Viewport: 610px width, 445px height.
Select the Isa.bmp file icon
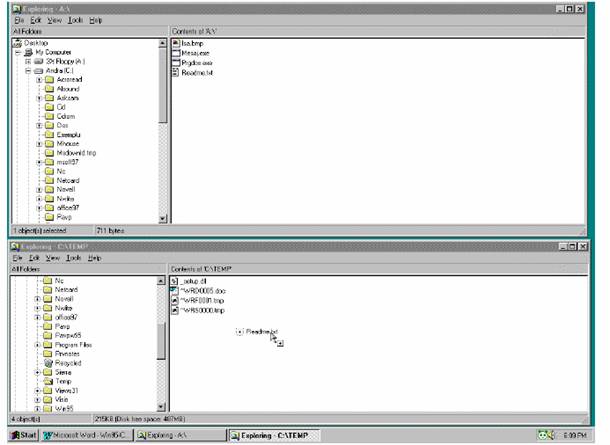pyautogui.click(x=175, y=45)
